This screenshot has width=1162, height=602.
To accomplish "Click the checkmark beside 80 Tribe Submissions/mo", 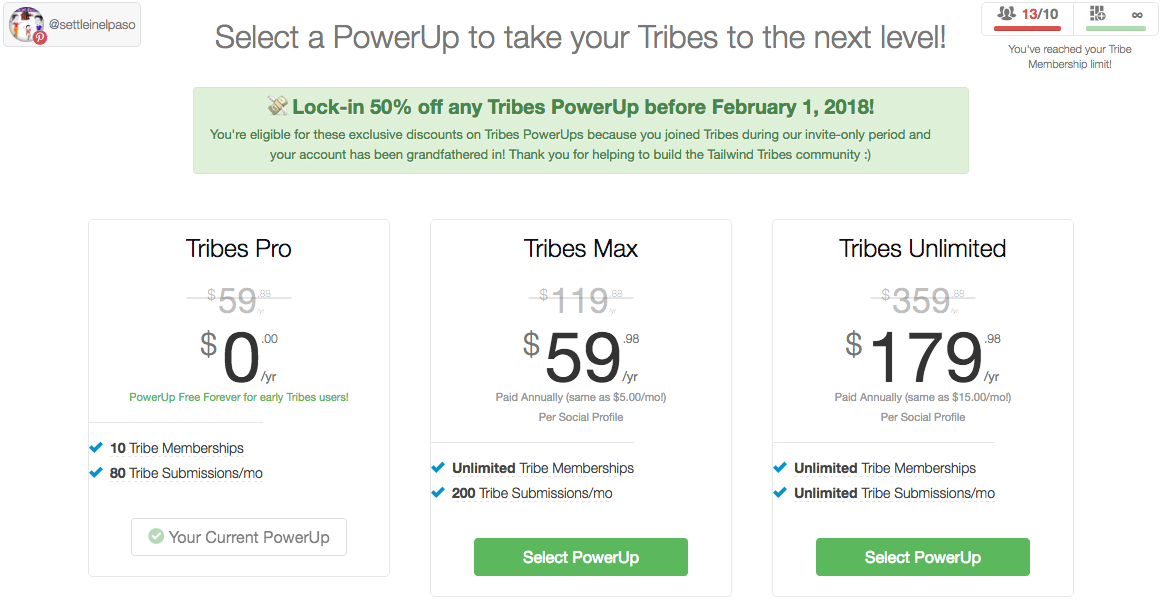I will pos(96,473).
